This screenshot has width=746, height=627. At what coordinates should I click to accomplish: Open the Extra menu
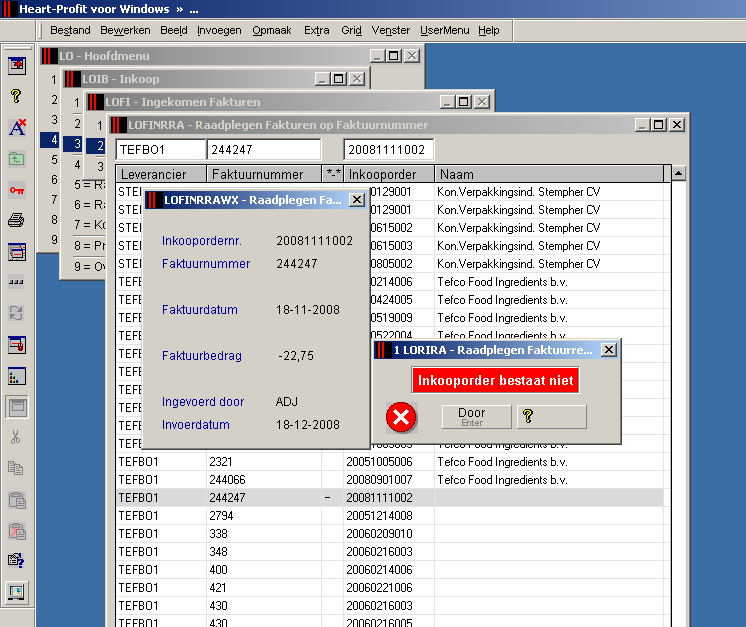[x=316, y=30]
